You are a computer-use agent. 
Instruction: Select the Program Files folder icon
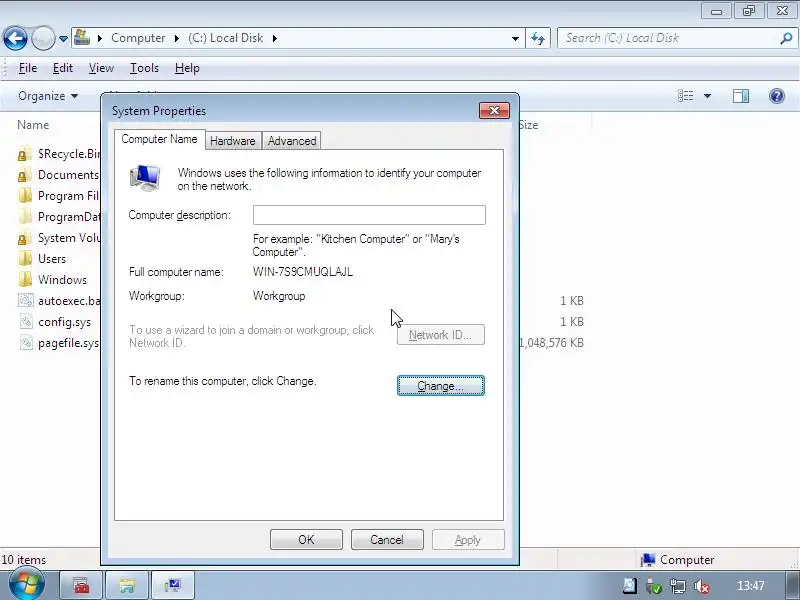pyautogui.click(x=24, y=196)
